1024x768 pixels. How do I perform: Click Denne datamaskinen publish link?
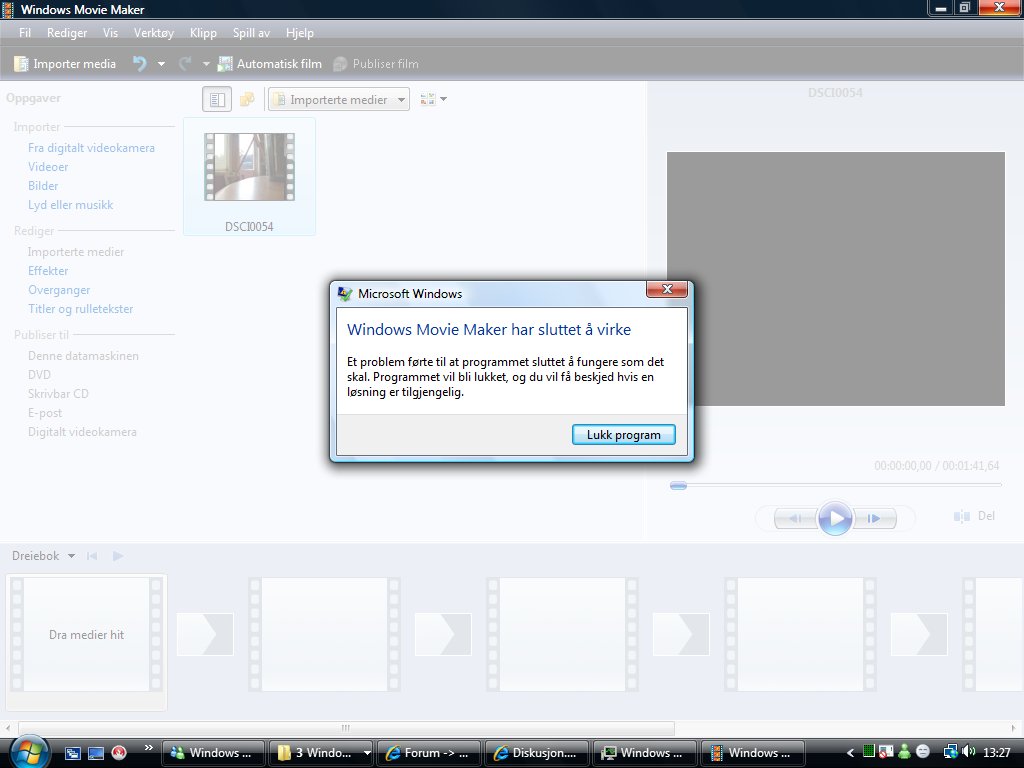[84, 356]
